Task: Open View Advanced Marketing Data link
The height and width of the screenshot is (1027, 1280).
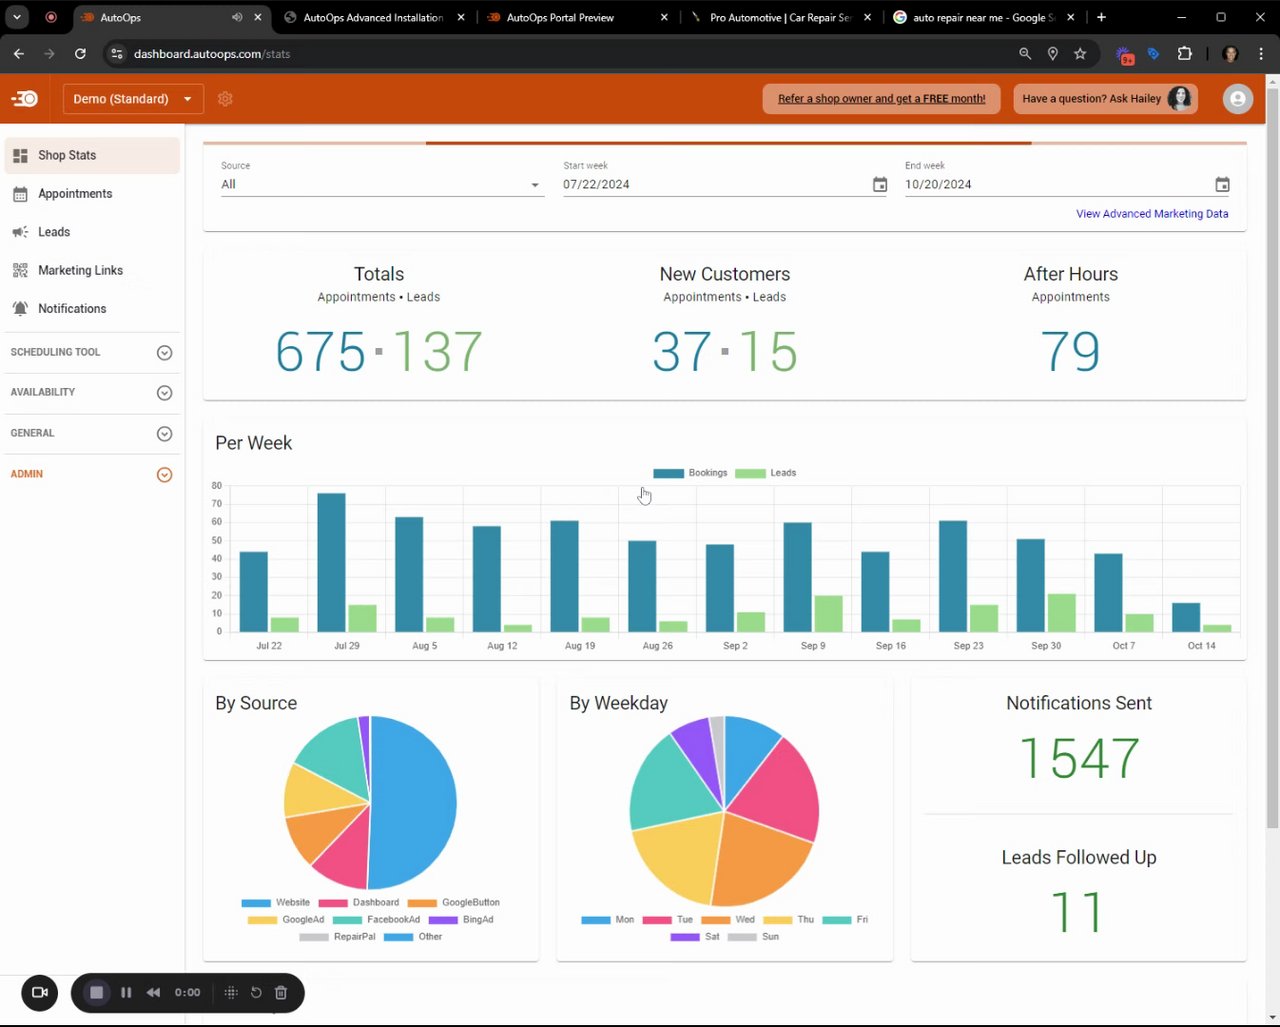Action: [x=1152, y=214]
